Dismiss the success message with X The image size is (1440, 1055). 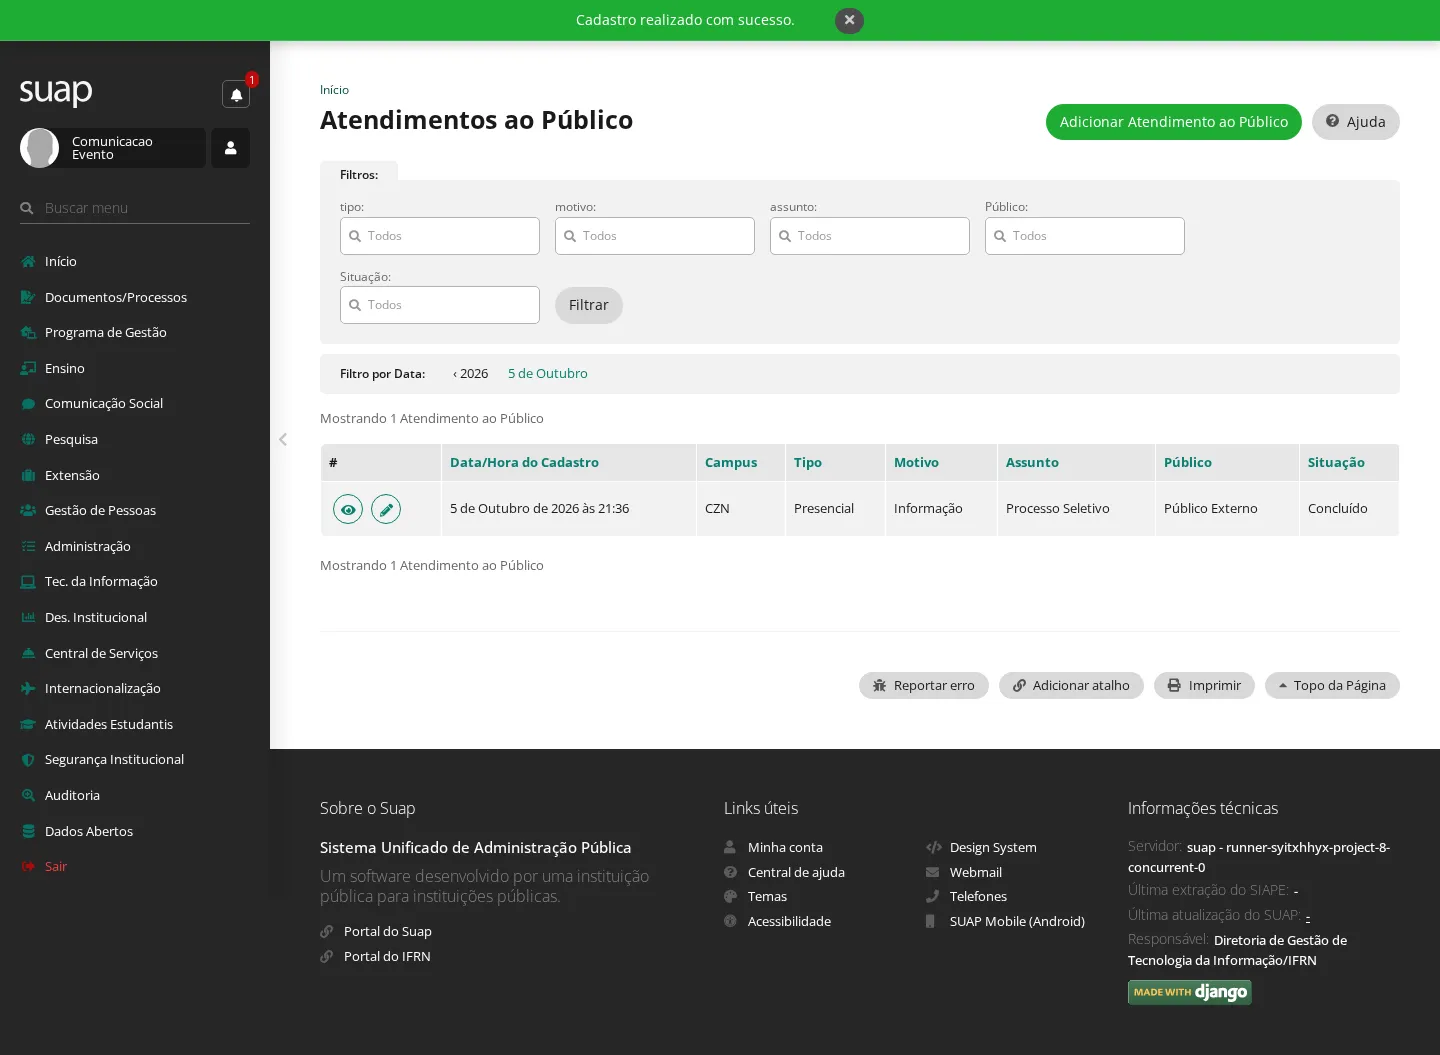[849, 20]
